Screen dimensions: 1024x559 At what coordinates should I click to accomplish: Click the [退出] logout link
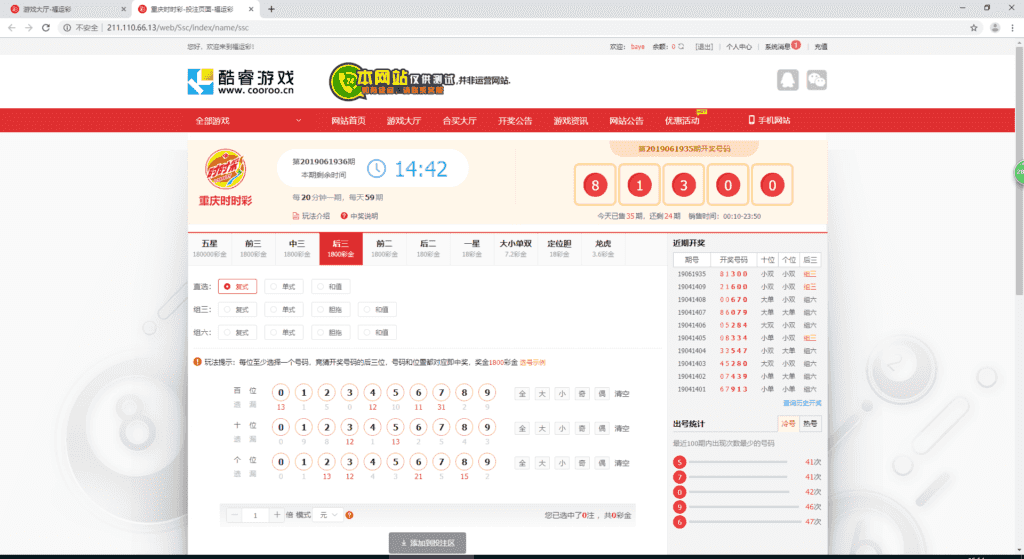(704, 46)
